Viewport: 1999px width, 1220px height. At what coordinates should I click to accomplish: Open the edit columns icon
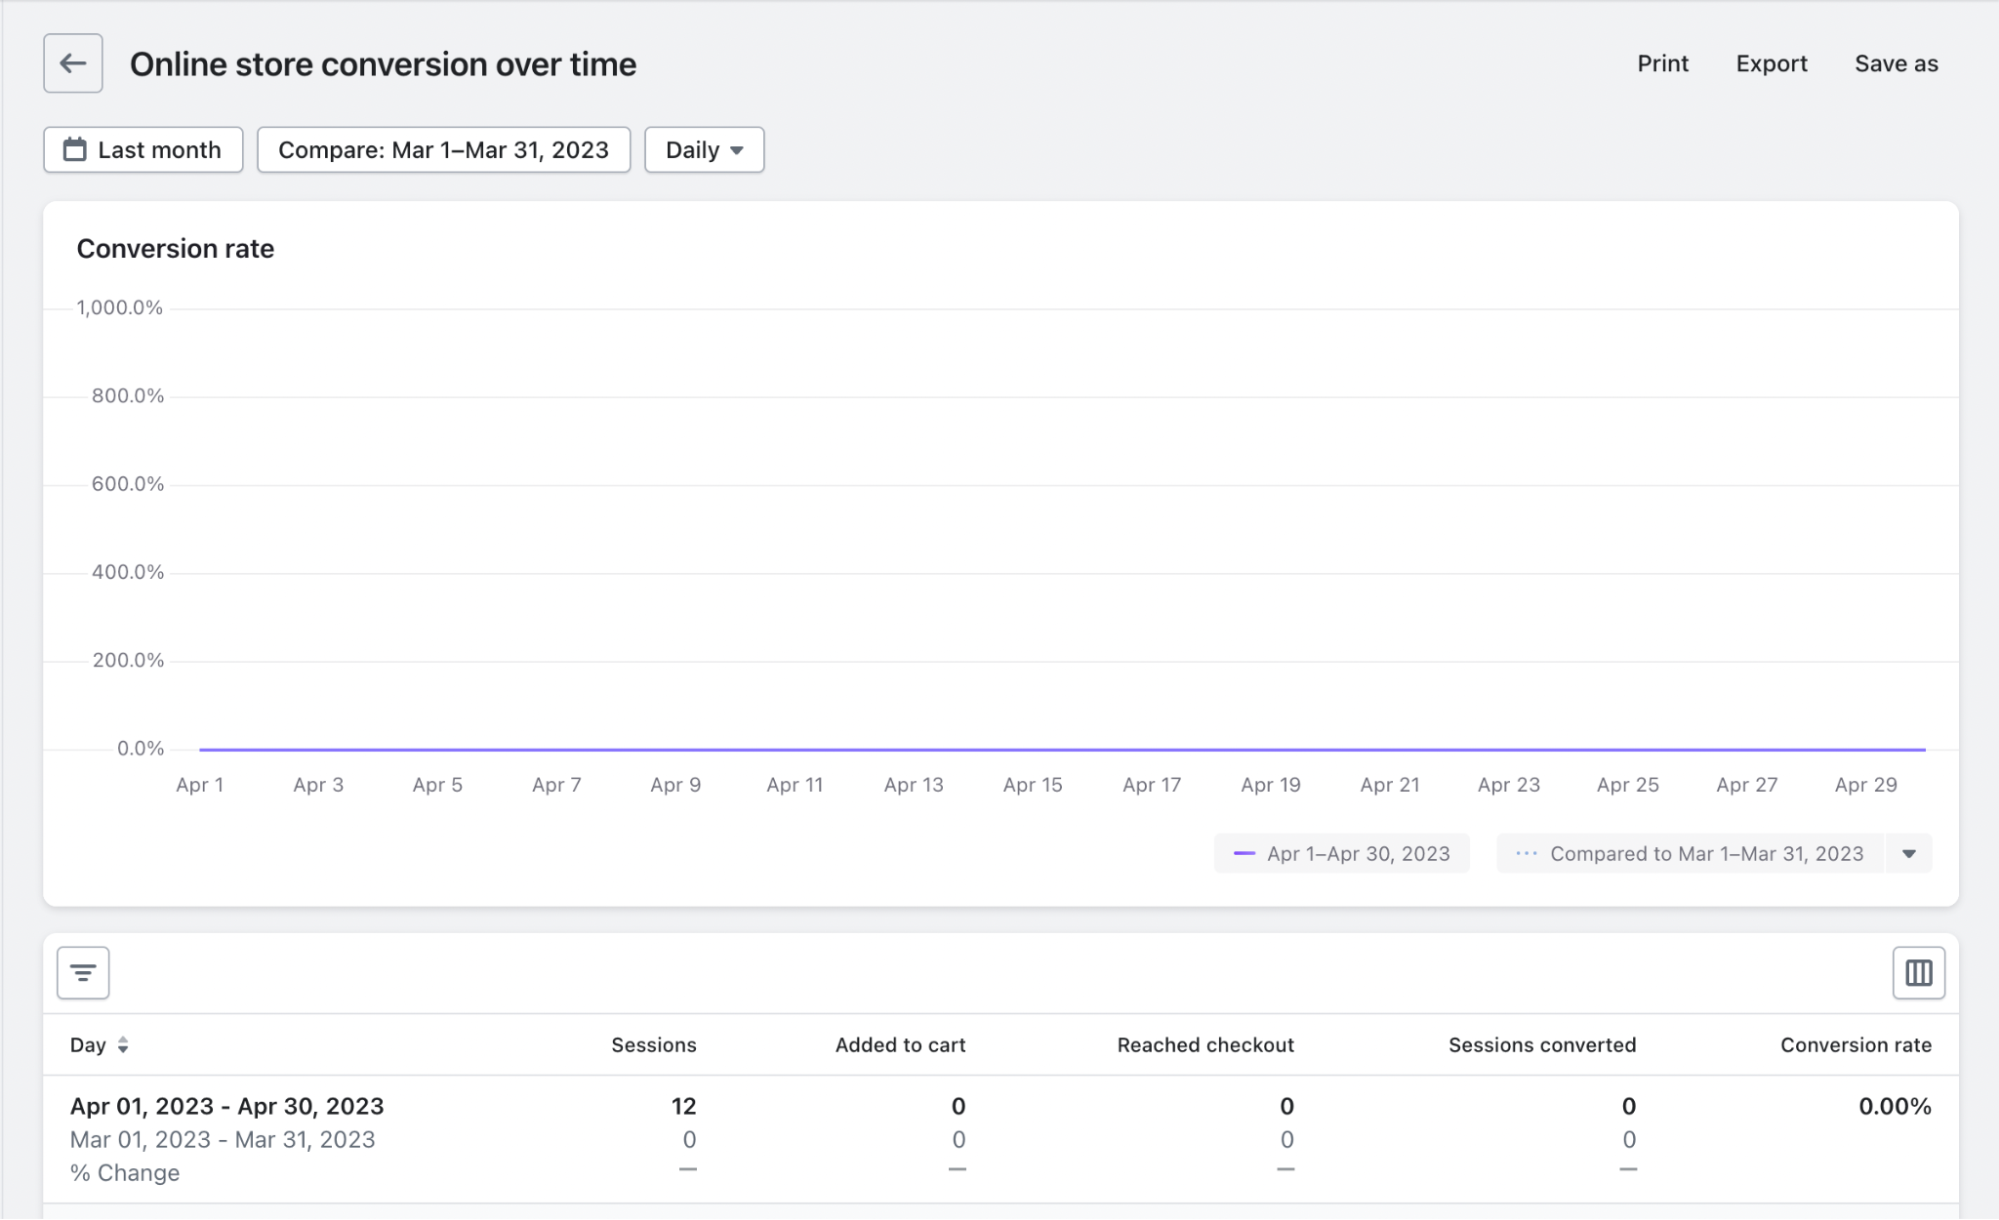[x=1918, y=973]
